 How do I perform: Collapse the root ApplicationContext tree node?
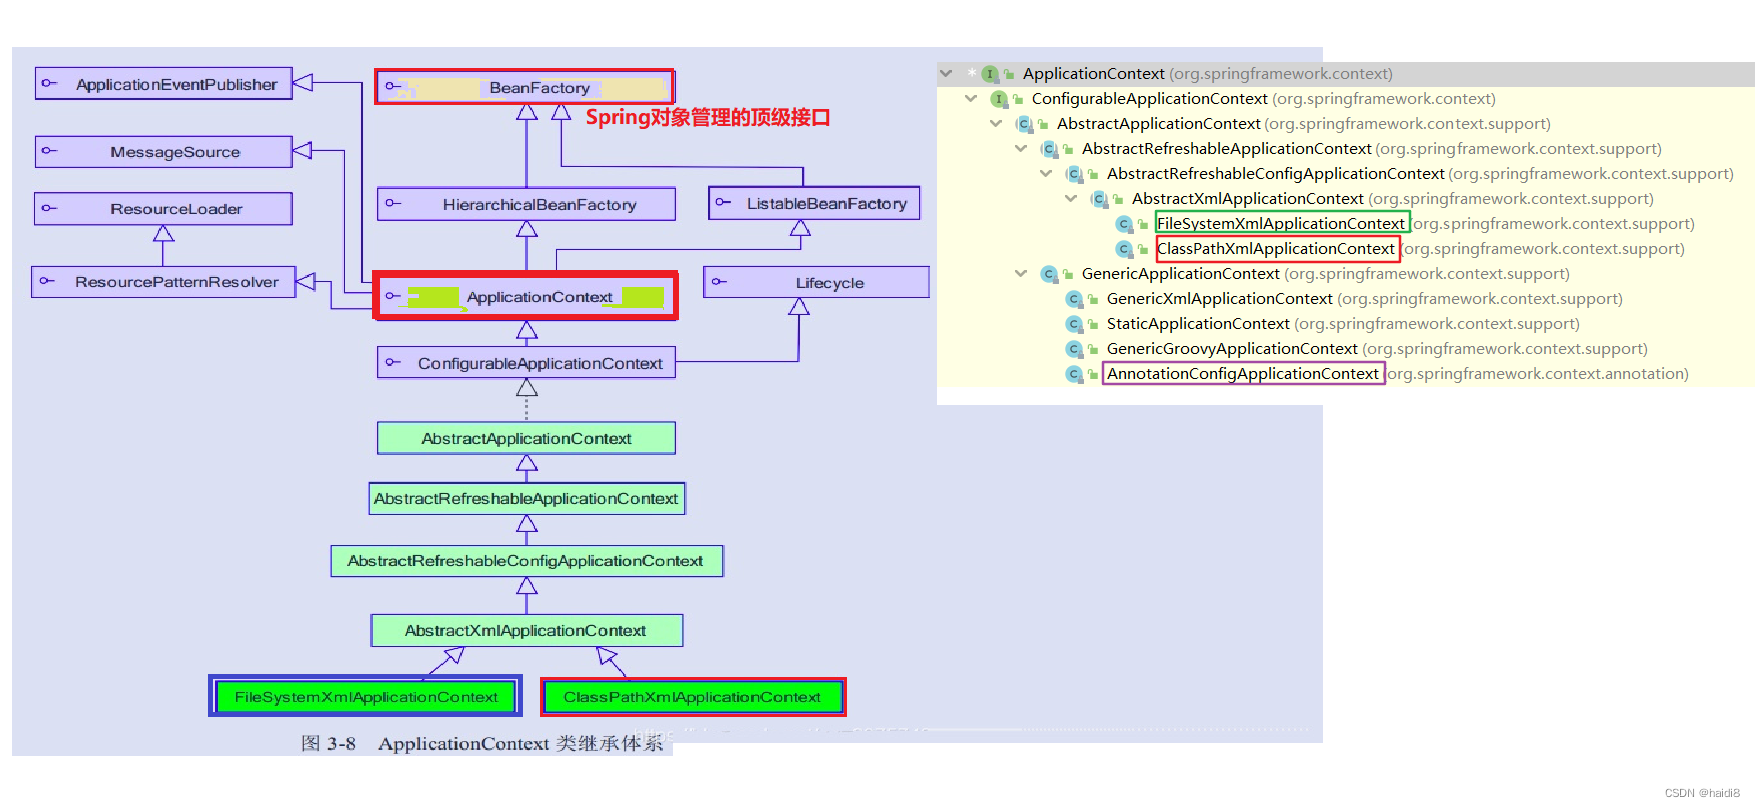tap(946, 74)
